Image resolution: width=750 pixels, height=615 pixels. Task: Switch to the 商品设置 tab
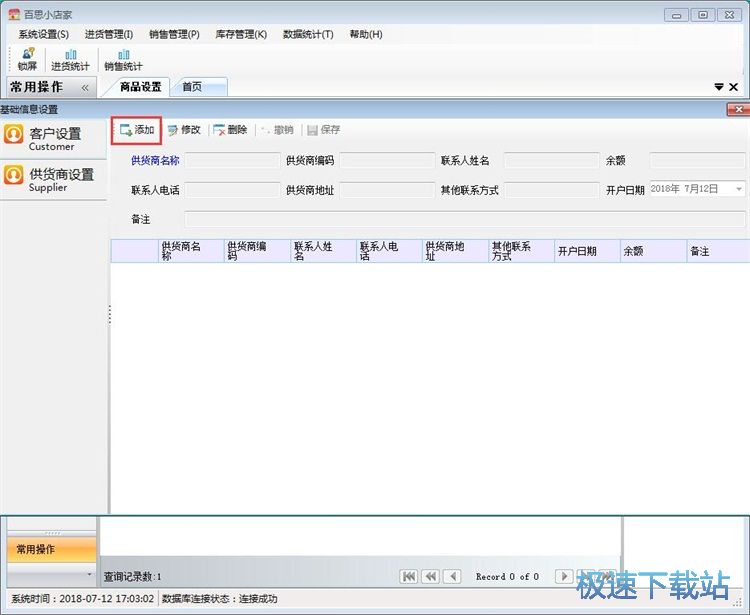click(140, 87)
